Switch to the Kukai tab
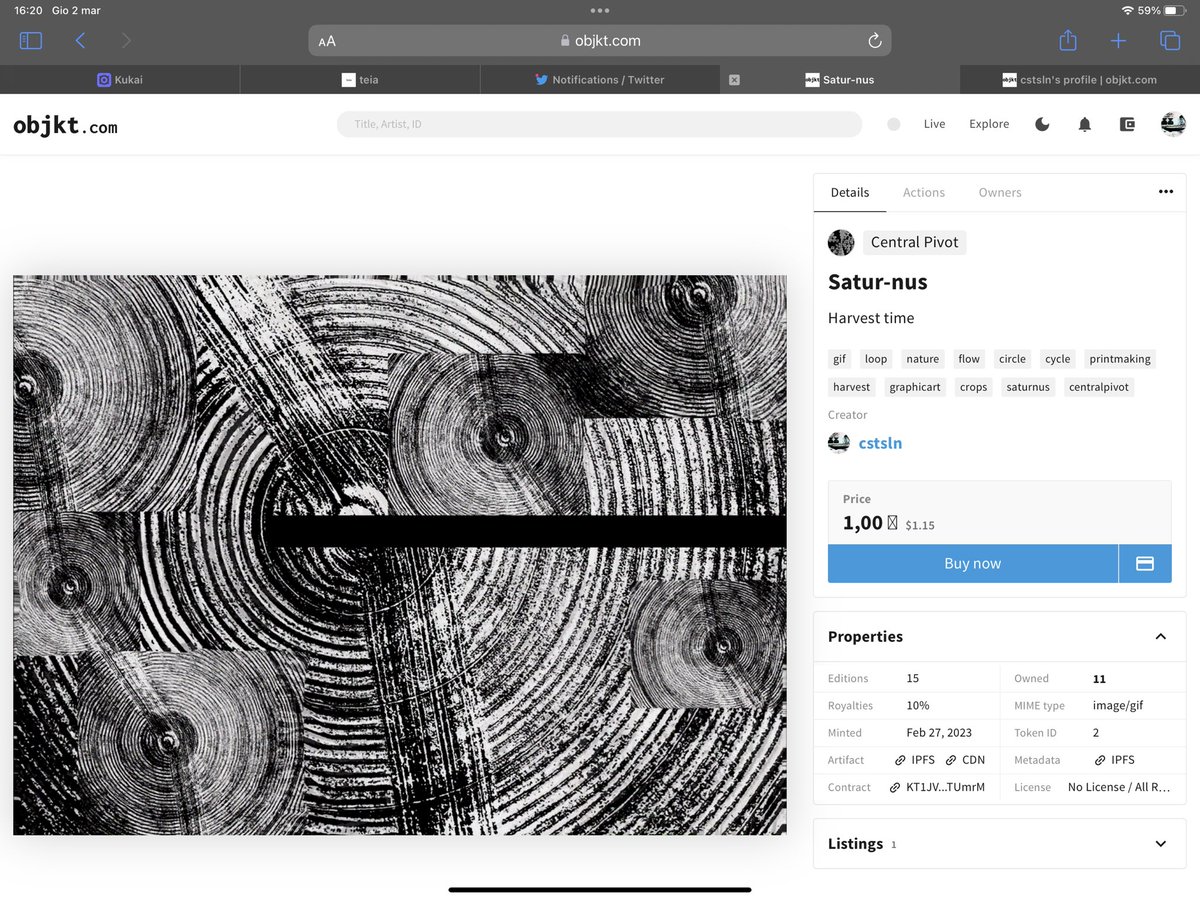 point(120,80)
